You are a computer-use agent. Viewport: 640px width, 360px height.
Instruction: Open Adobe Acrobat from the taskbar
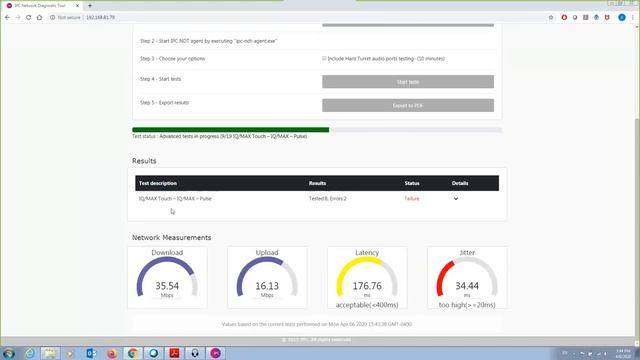(174, 353)
